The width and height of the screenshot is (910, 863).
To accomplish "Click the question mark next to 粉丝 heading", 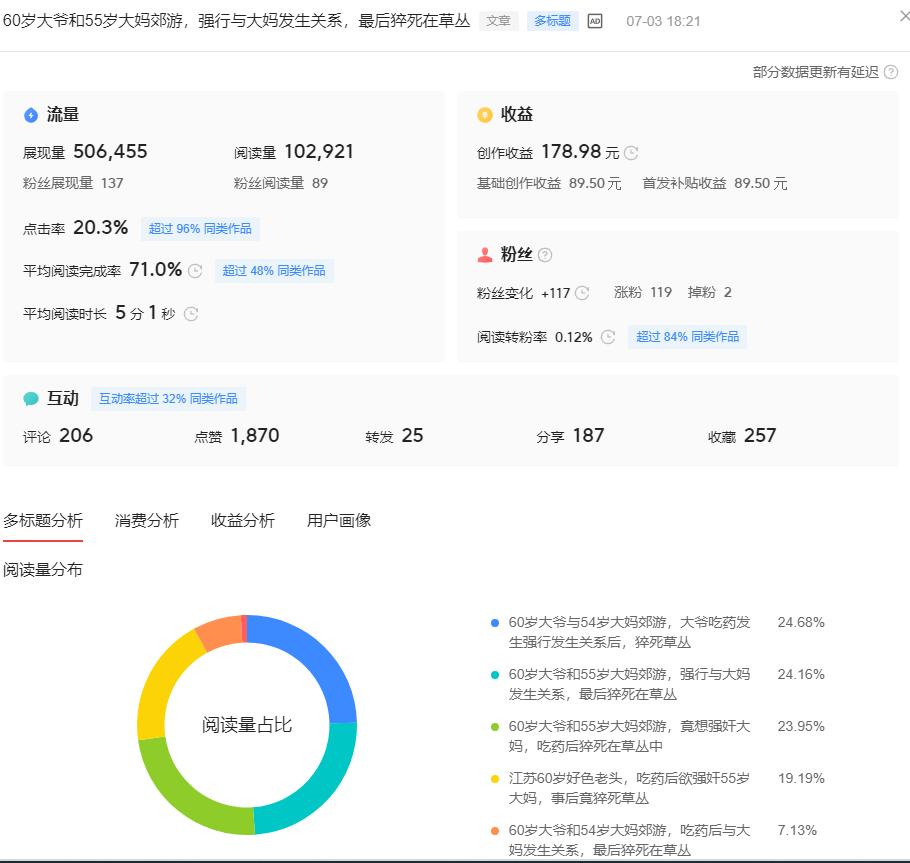I will point(544,253).
